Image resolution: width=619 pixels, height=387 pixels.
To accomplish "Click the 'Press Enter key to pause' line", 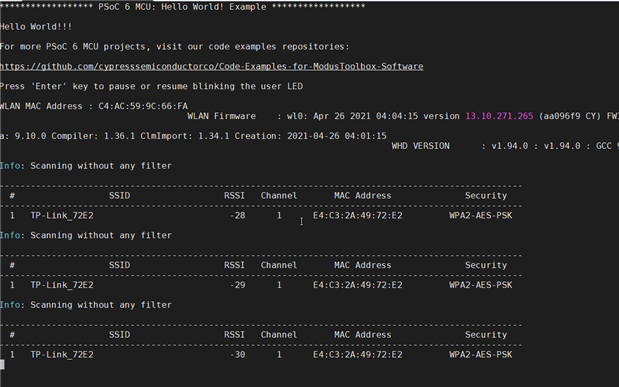I will tap(152, 86).
